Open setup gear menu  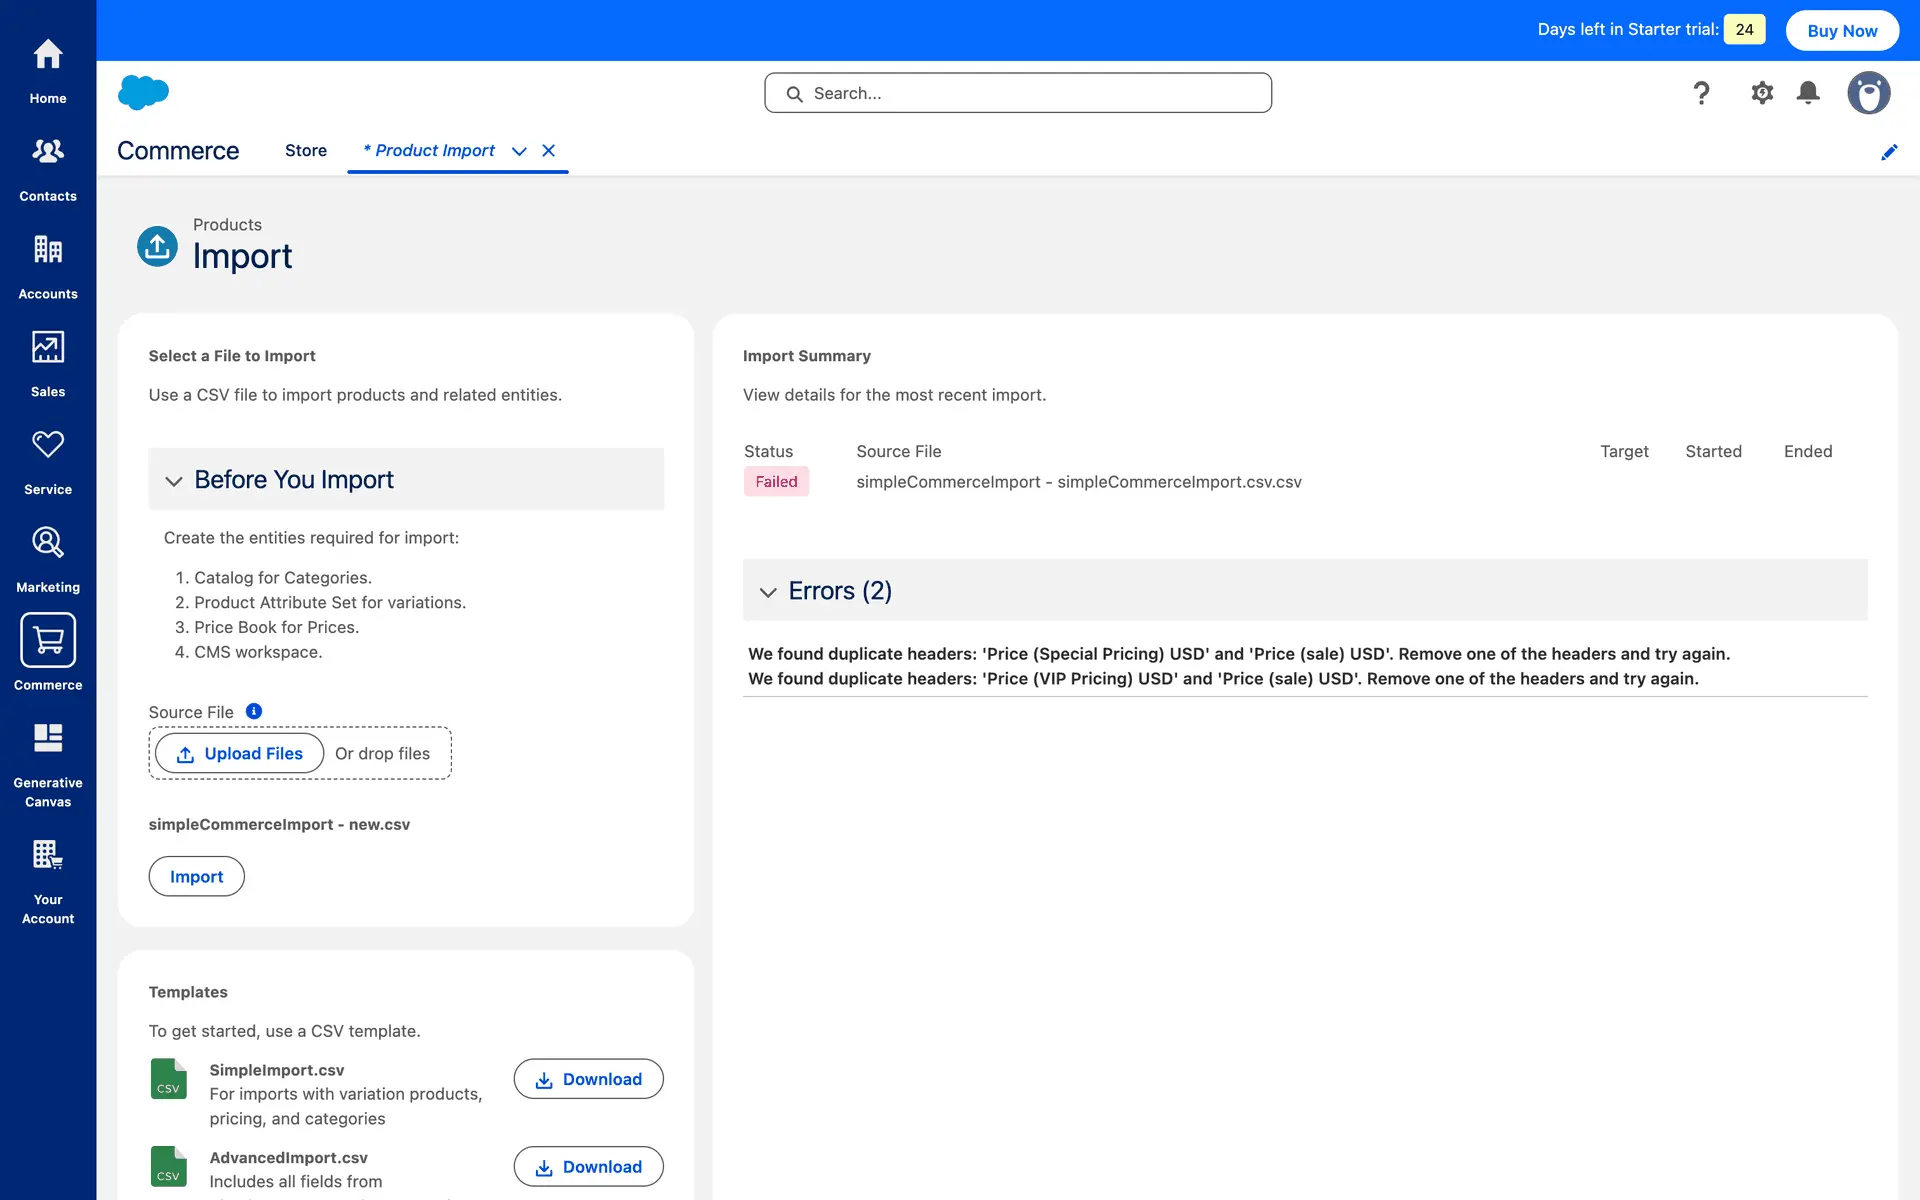pos(1762,93)
